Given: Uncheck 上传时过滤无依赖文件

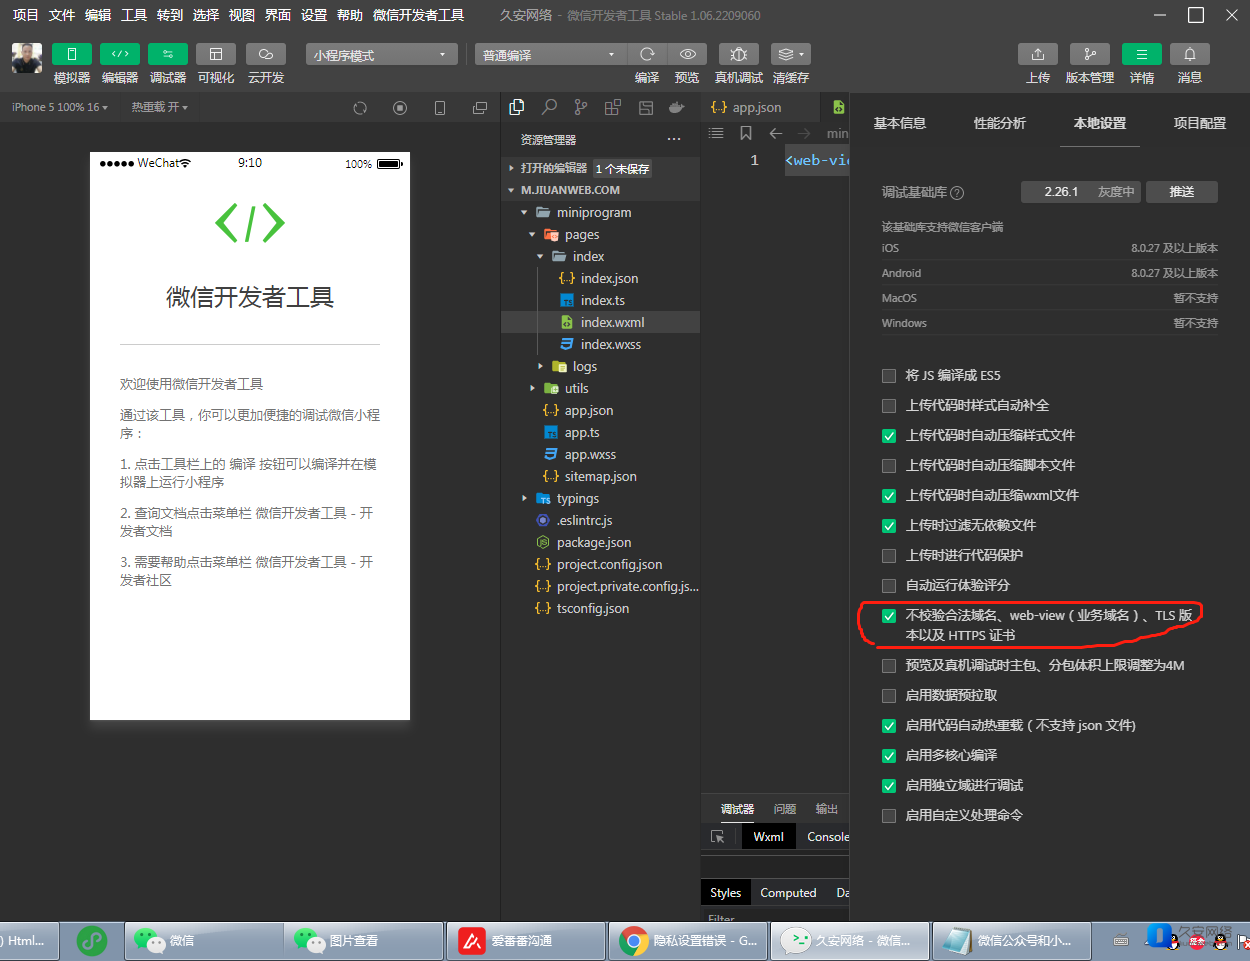Looking at the screenshot, I should pos(889,526).
